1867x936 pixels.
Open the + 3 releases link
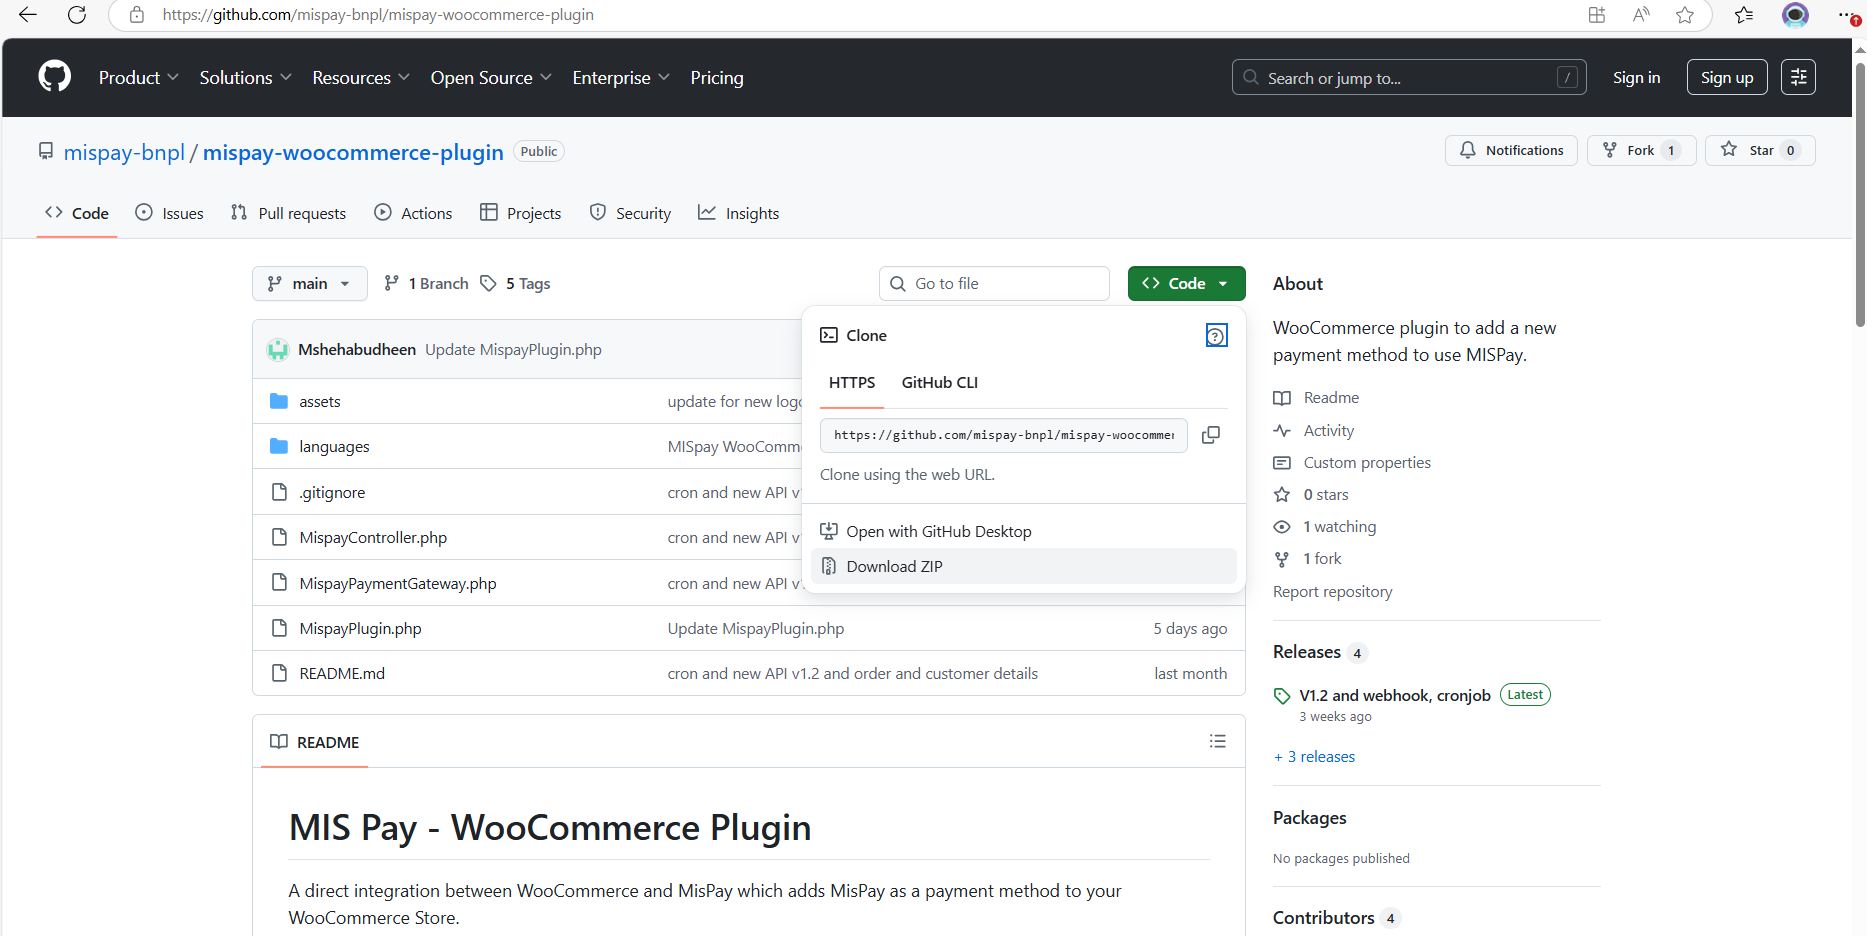tap(1314, 757)
